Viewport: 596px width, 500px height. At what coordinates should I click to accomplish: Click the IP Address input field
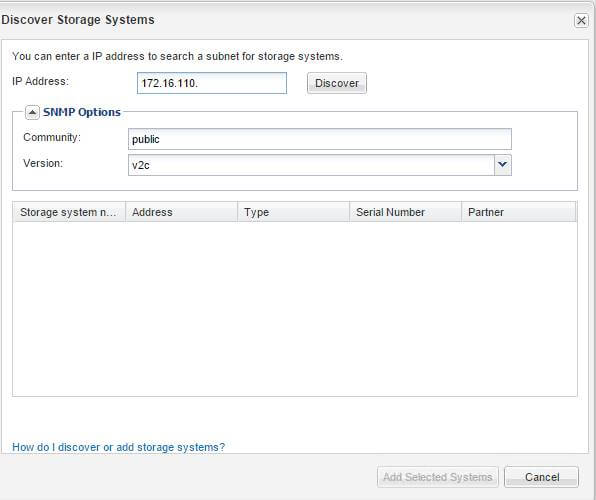[x=212, y=83]
